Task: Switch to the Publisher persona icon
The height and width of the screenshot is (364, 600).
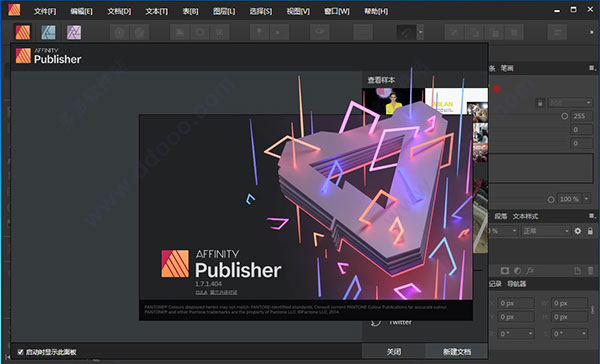Action: [23, 32]
